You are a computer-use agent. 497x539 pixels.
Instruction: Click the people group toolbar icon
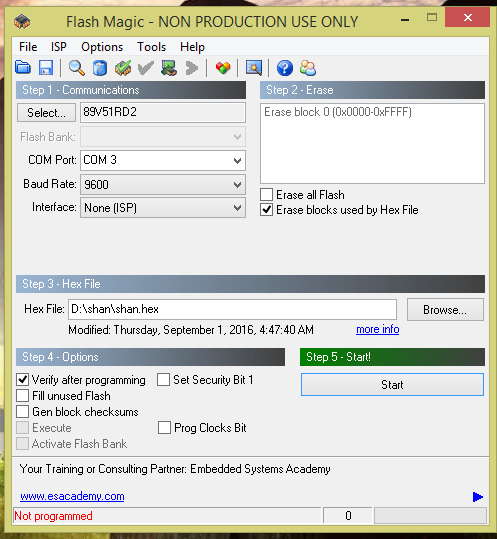308,67
